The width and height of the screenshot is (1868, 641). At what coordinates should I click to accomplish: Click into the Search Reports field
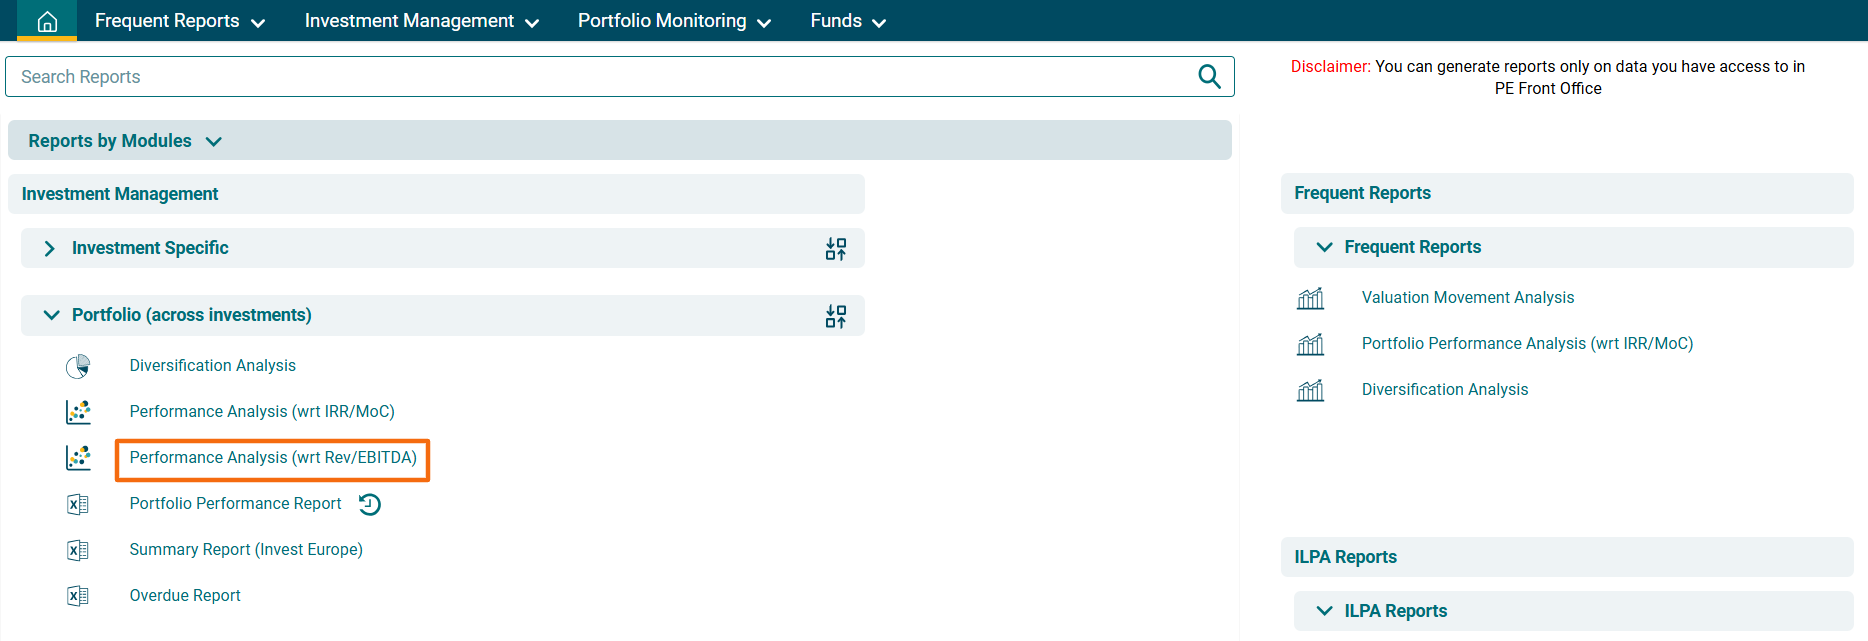(x=600, y=77)
